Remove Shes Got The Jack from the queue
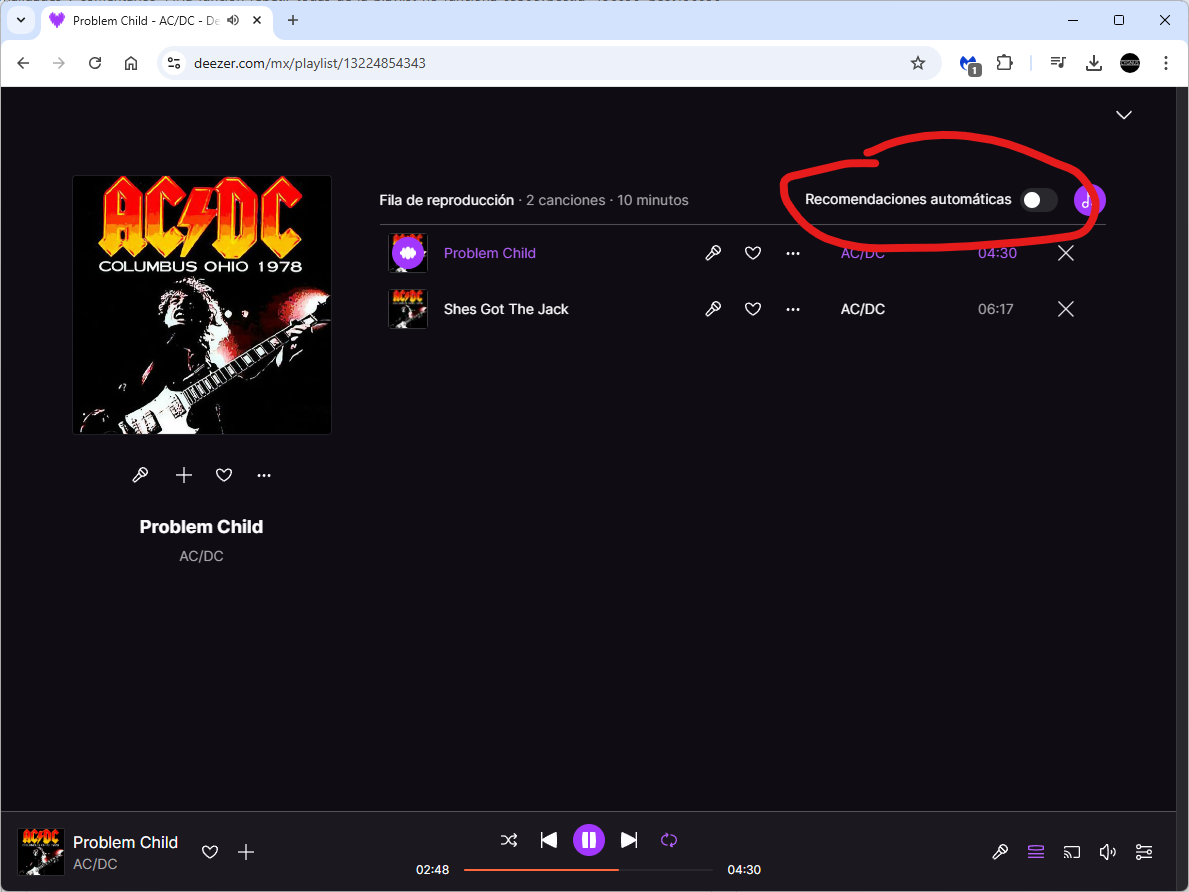Viewport: 1189px width, 892px height. pyautogui.click(x=1065, y=309)
